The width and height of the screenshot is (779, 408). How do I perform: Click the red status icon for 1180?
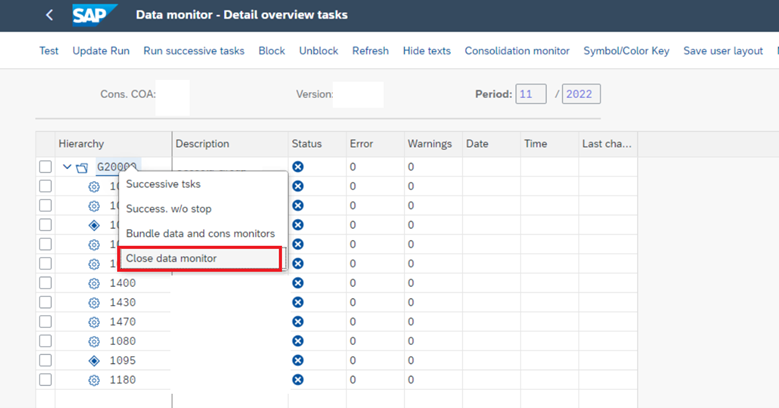[x=298, y=380]
